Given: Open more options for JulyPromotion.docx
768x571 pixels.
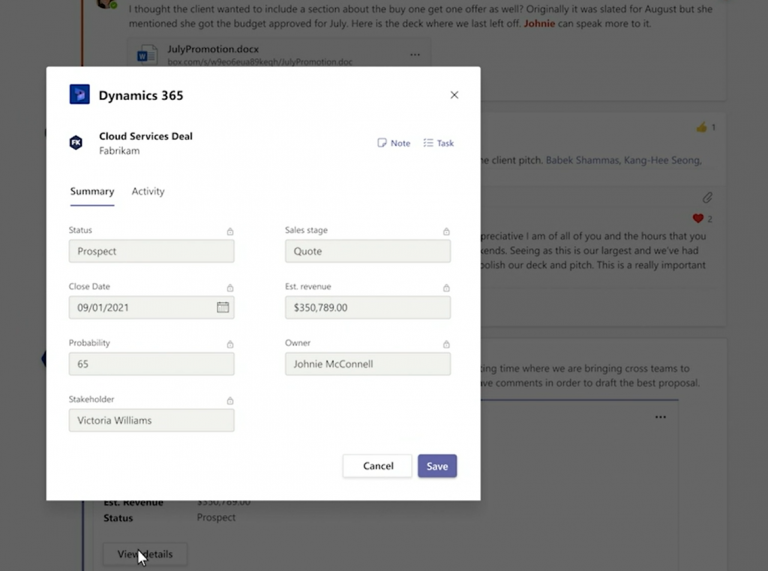Looking at the screenshot, I should [x=415, y=54].
